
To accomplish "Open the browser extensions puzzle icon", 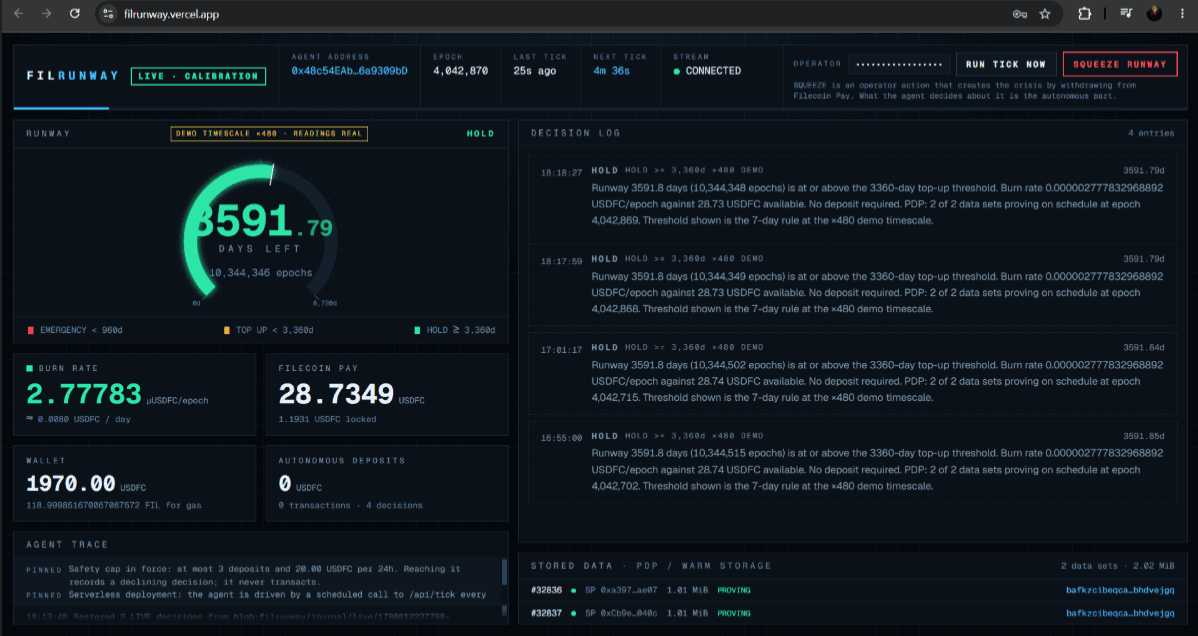I will click(x=1084, y=14).
